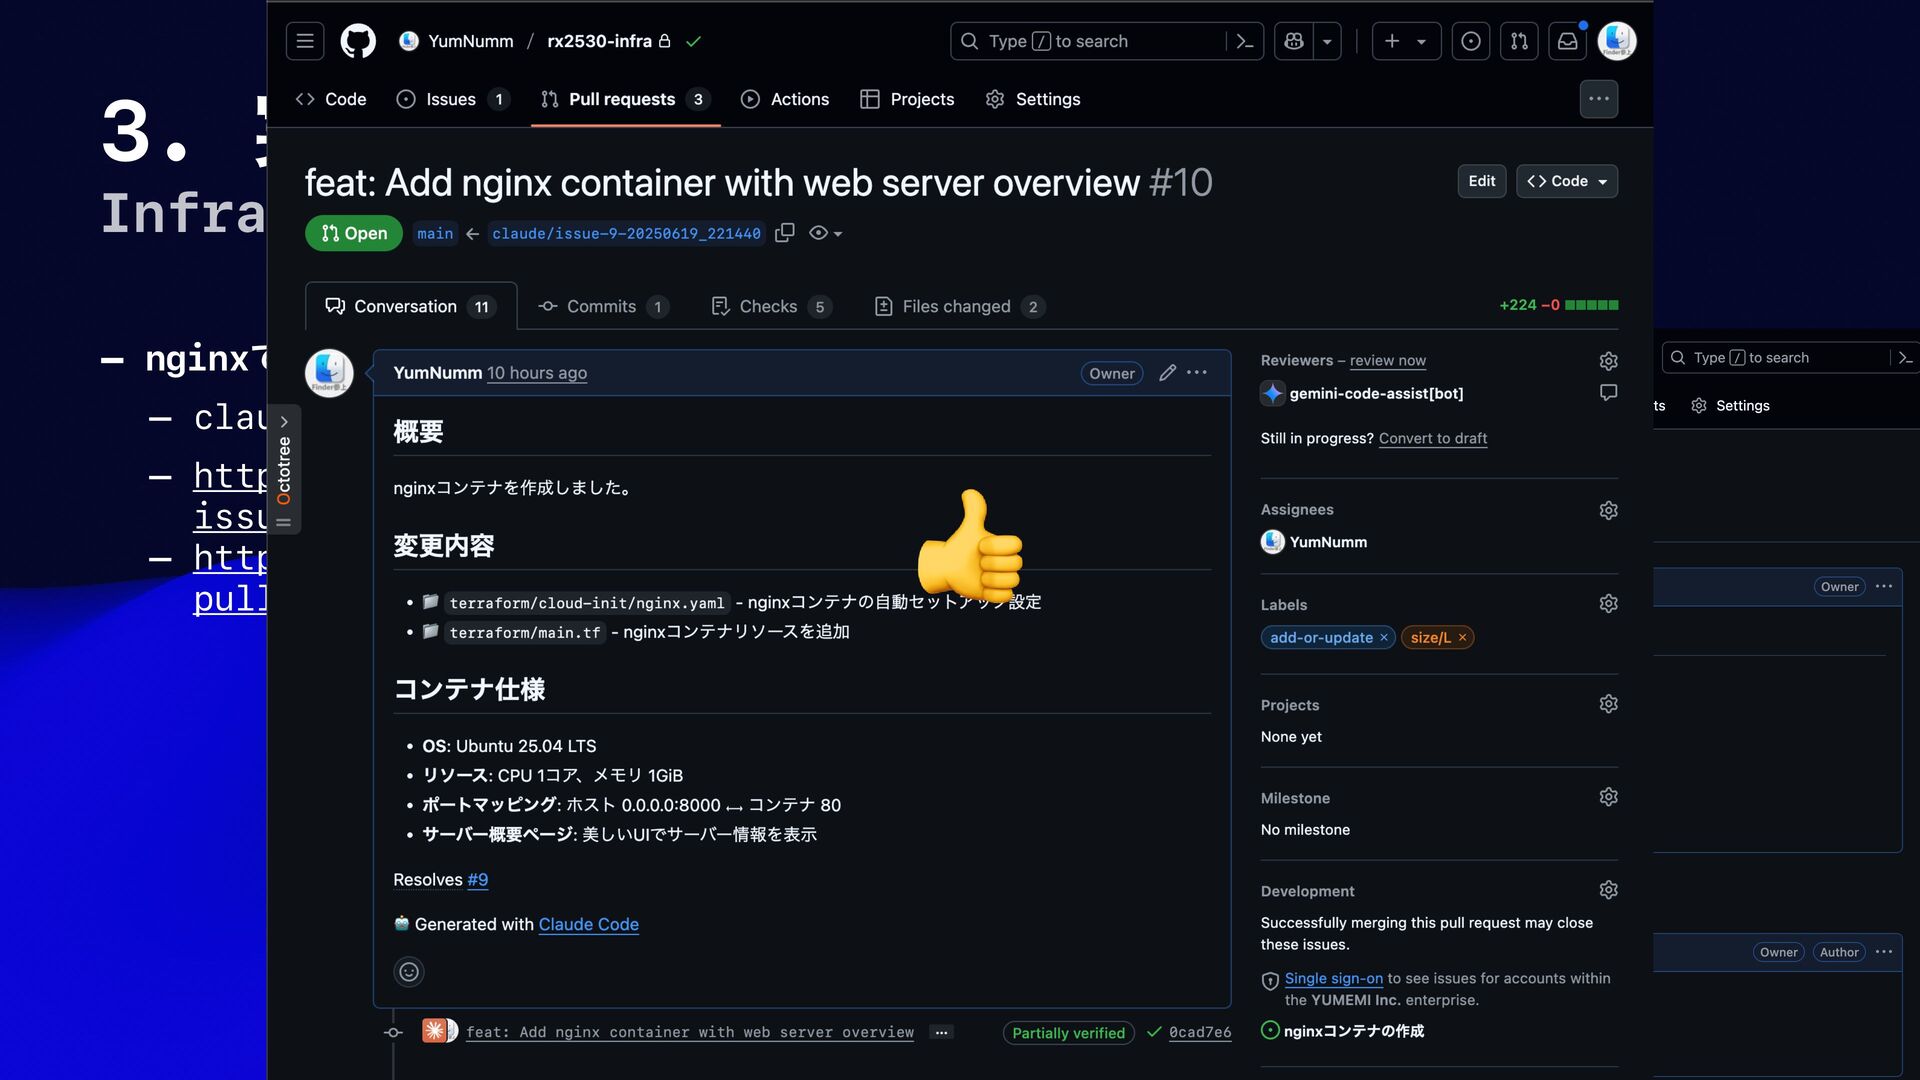The image size is (1920, 1080).
Task: Open Settings tab in the background window
Action: pyautogui.click(x=1731, y=406)
